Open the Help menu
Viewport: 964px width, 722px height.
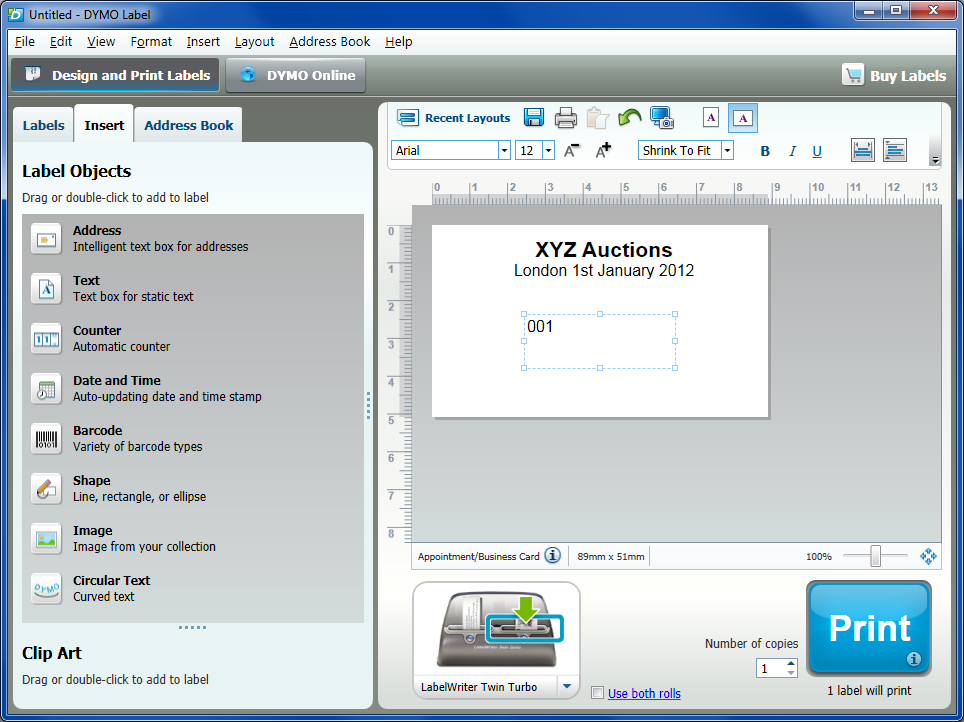point(398,41)
